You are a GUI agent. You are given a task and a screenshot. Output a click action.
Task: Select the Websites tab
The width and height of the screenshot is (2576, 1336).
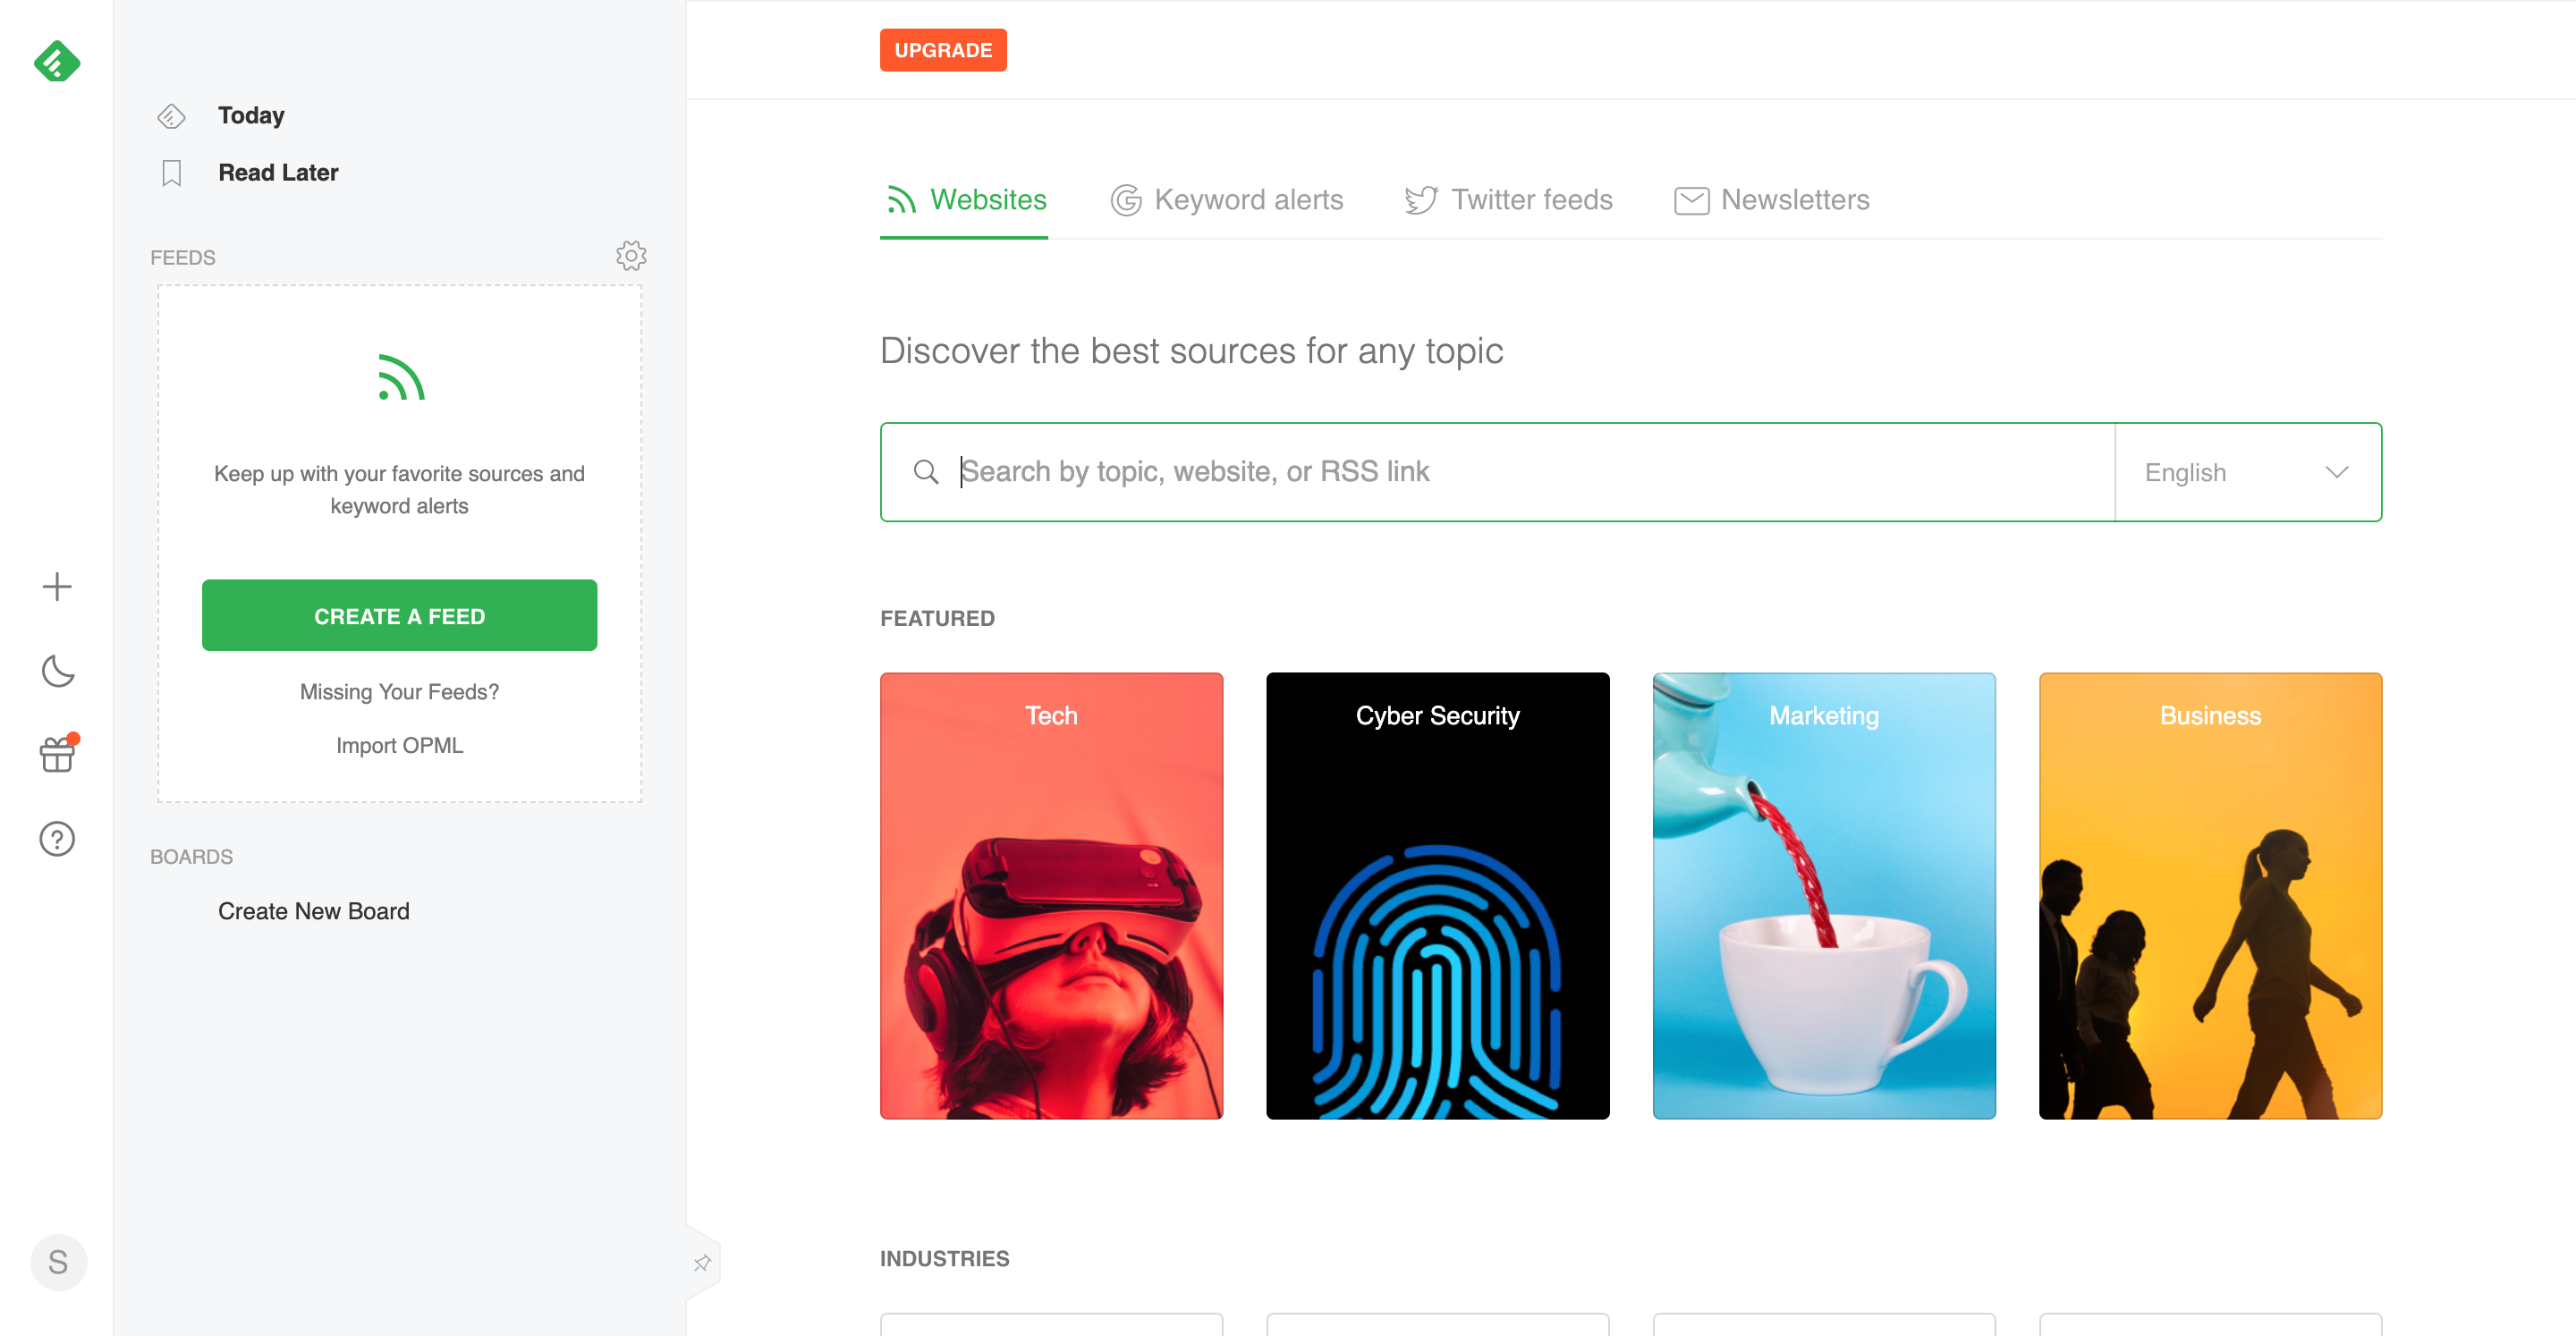pyautogui.click(x=988, y=198)
